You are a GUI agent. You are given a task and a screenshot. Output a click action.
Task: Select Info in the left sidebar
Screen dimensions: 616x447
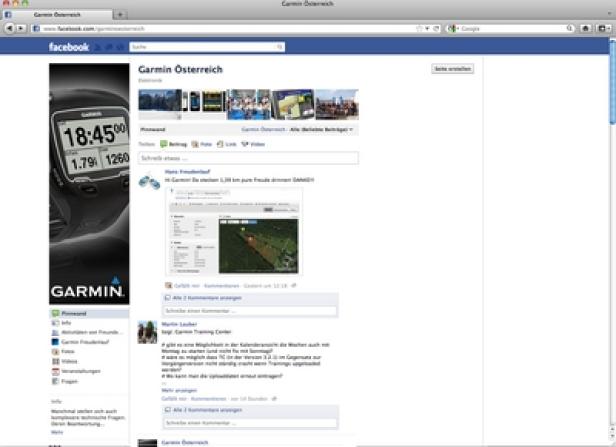tap(66, 322)
